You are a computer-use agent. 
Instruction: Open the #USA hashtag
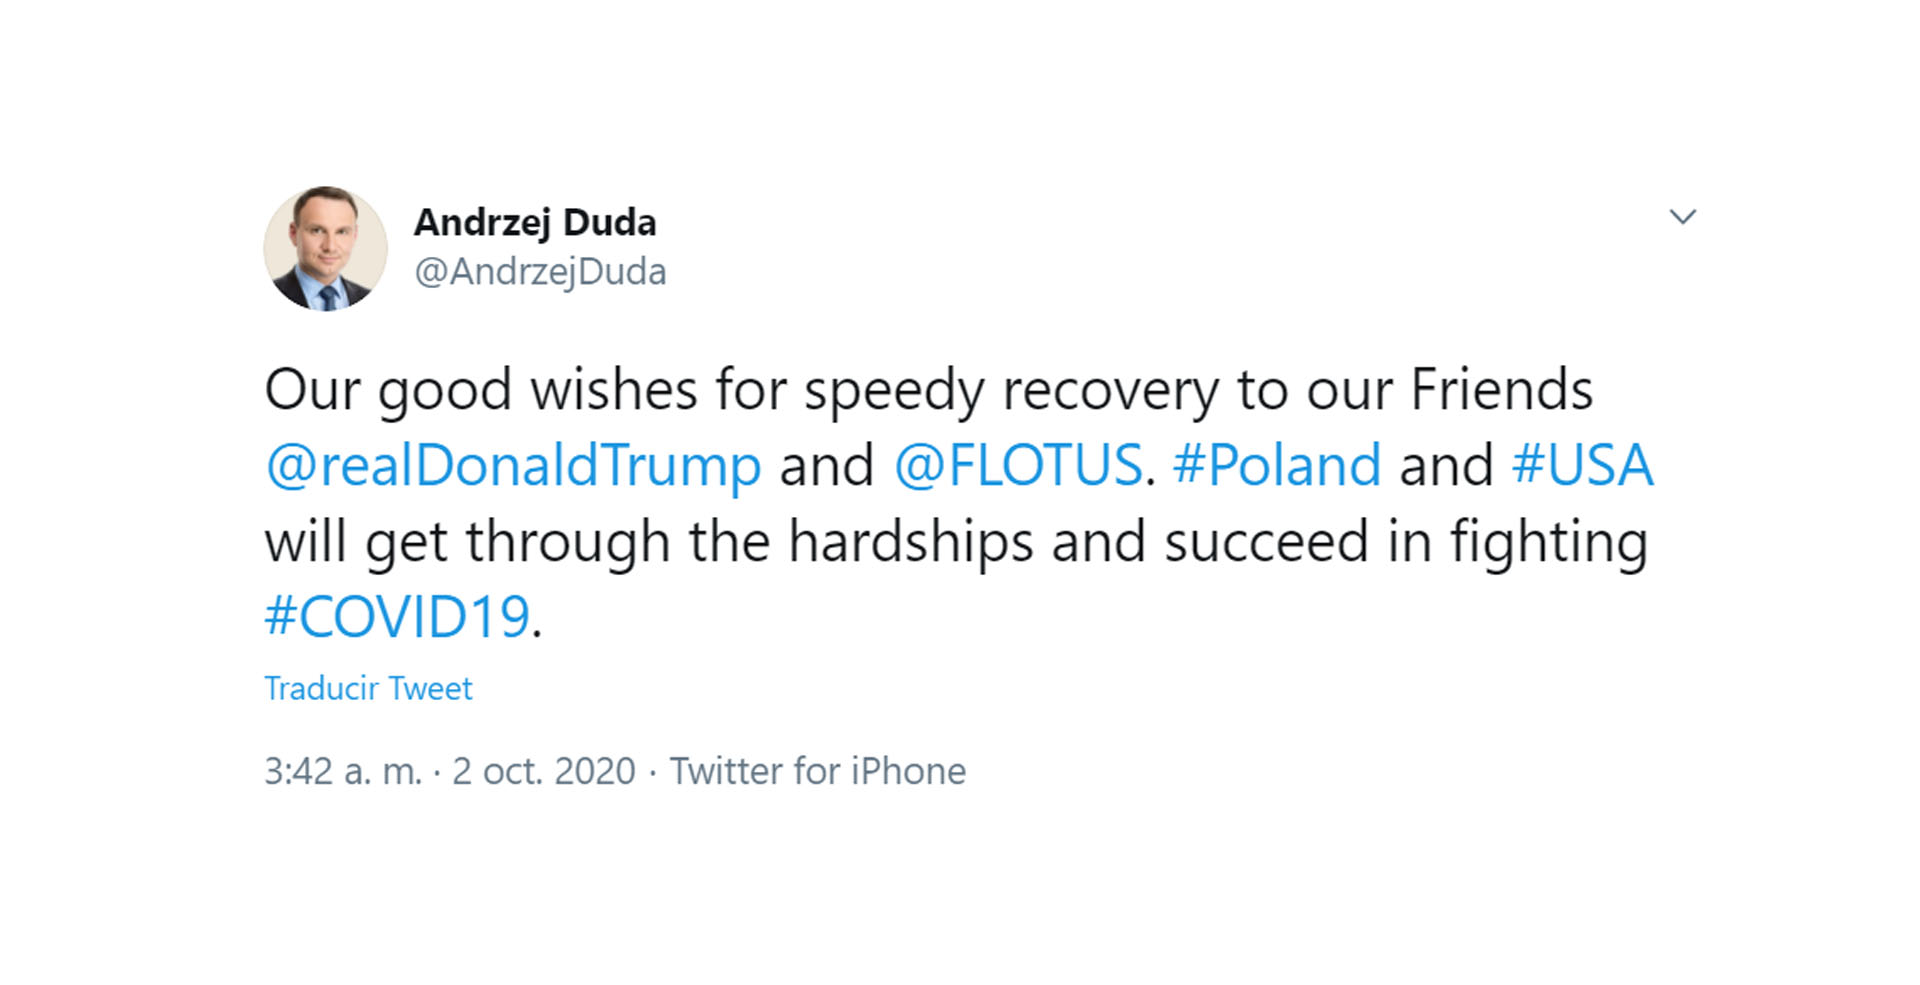[1582, 465]
